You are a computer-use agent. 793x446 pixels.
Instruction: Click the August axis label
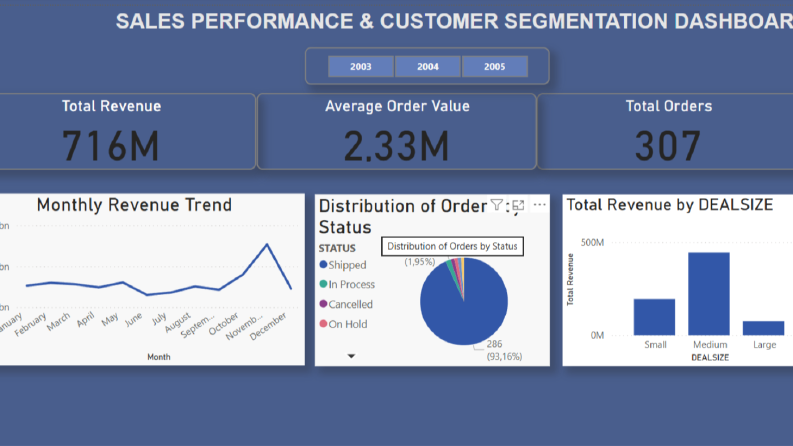pos(178,323)
